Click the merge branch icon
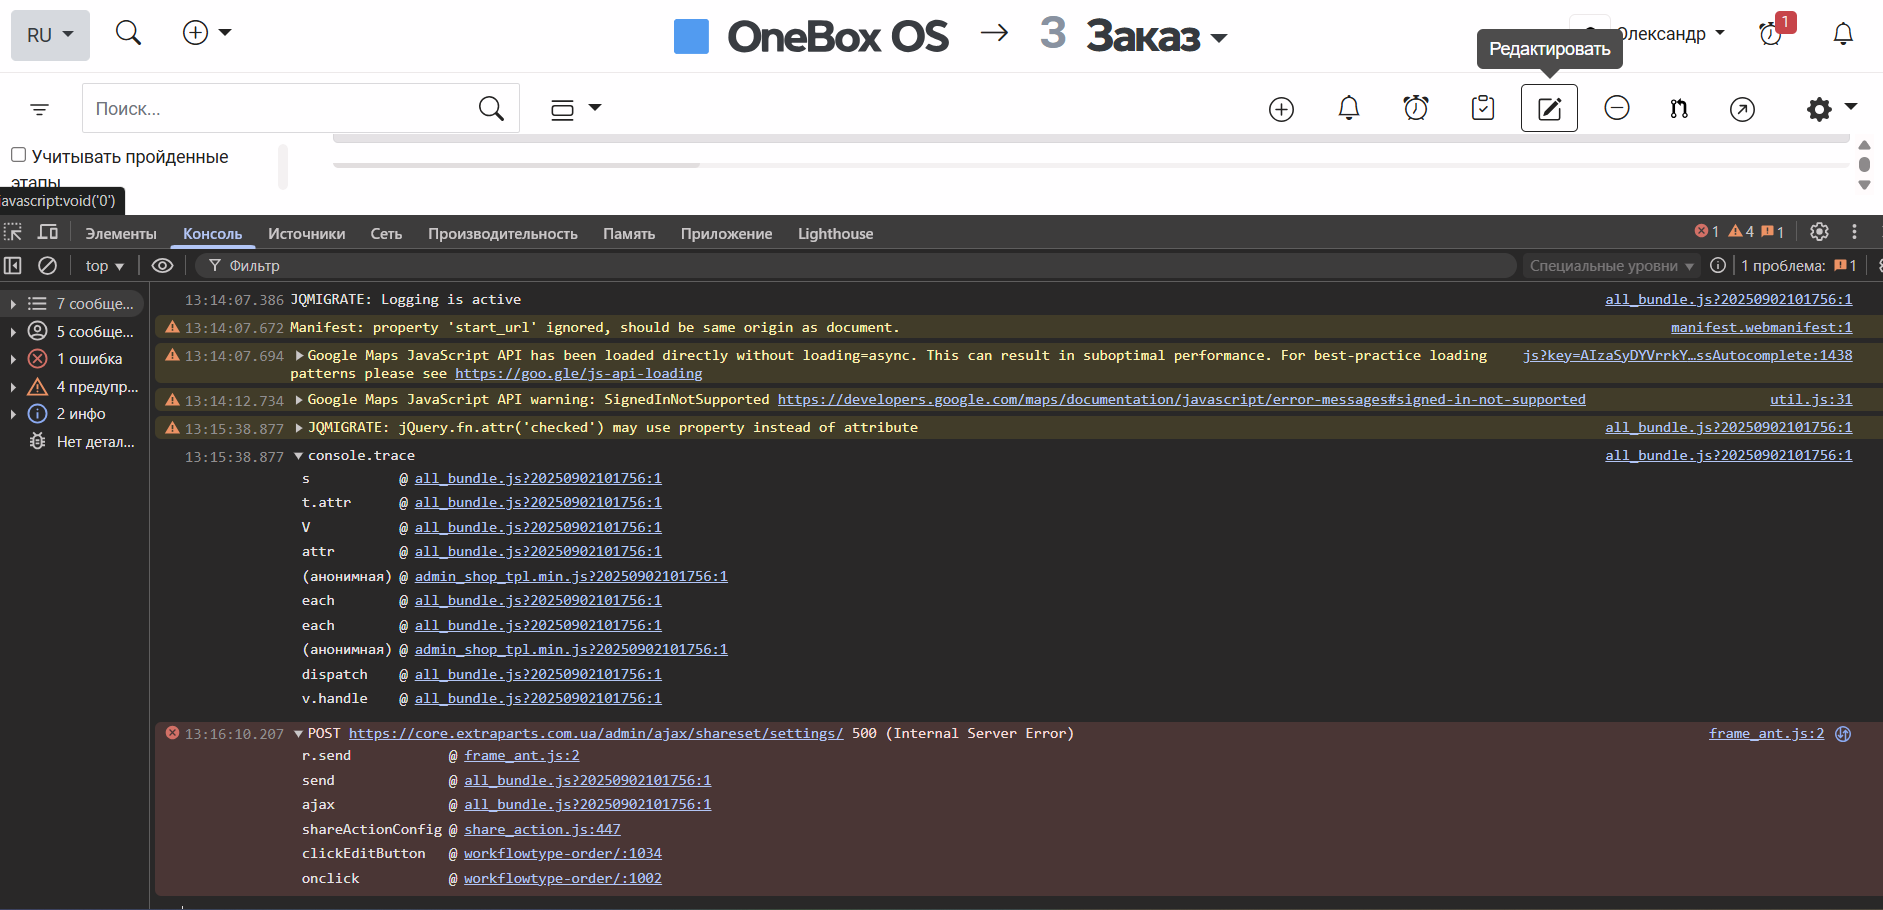Viewport: 1883px width, 910px height. tap(1679, 108)
